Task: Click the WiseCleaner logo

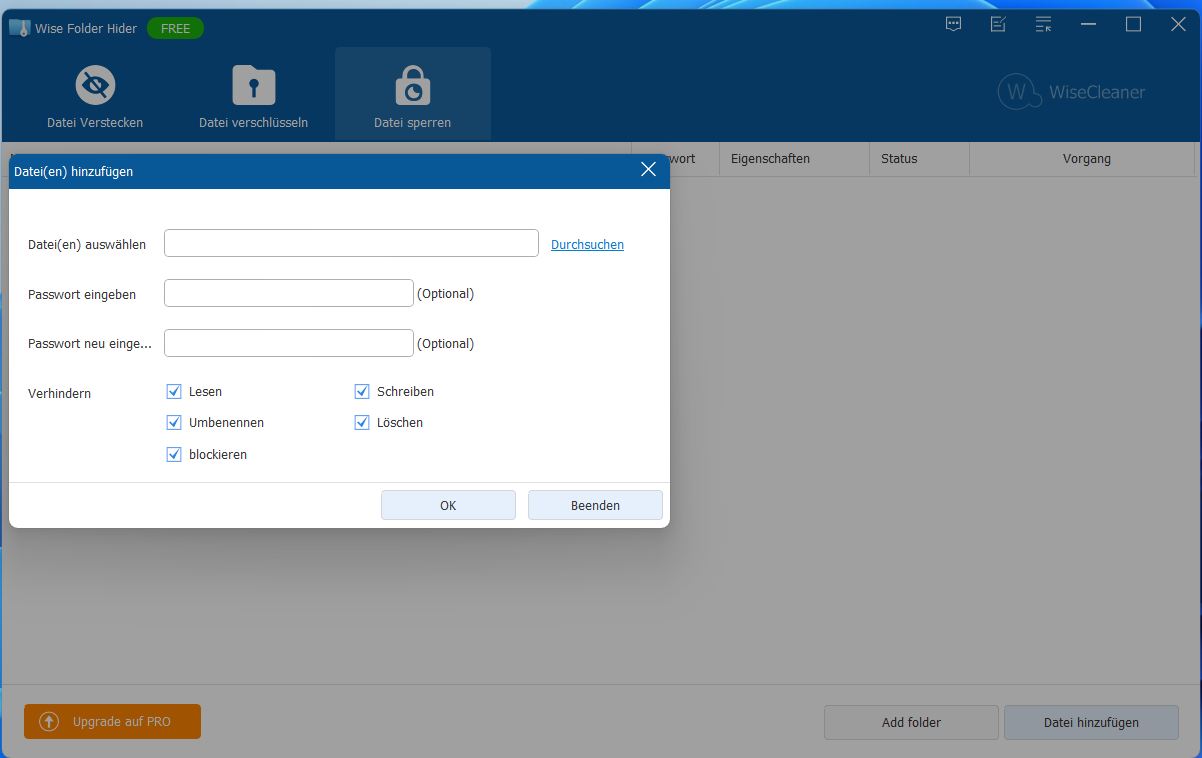Action: (1071, 92)
